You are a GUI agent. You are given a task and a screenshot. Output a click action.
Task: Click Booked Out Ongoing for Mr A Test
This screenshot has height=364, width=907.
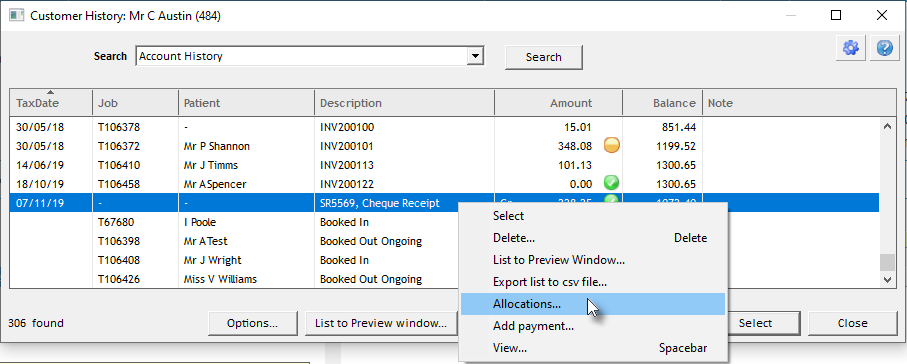[371, 241]
